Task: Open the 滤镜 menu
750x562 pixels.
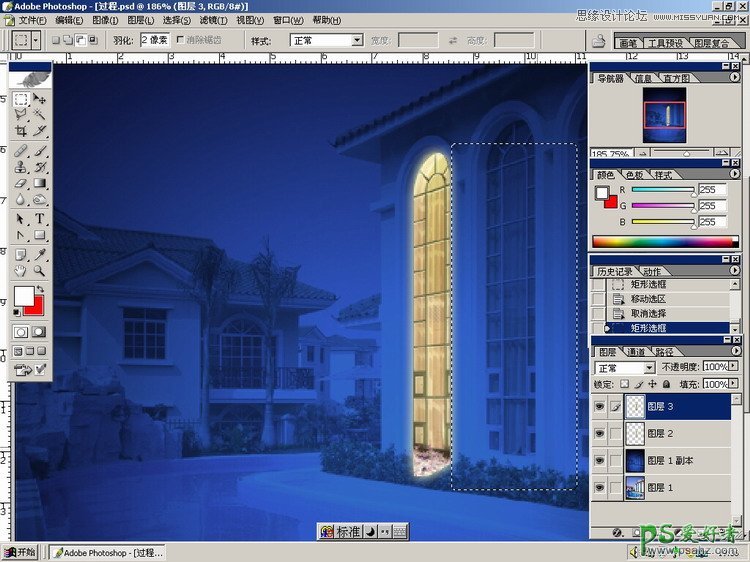Action: pos(209,20)
